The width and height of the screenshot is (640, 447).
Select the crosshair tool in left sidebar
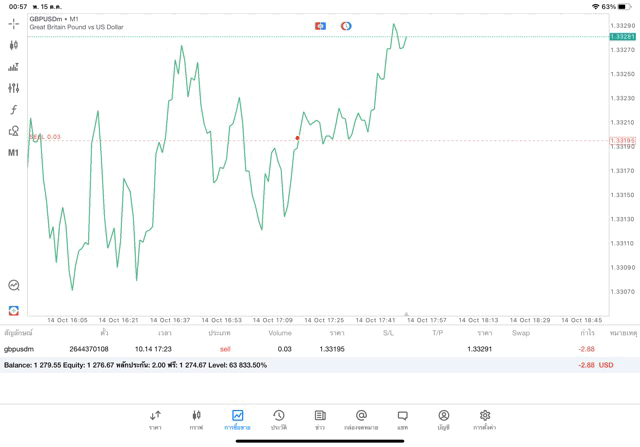[x=13, y=24]
